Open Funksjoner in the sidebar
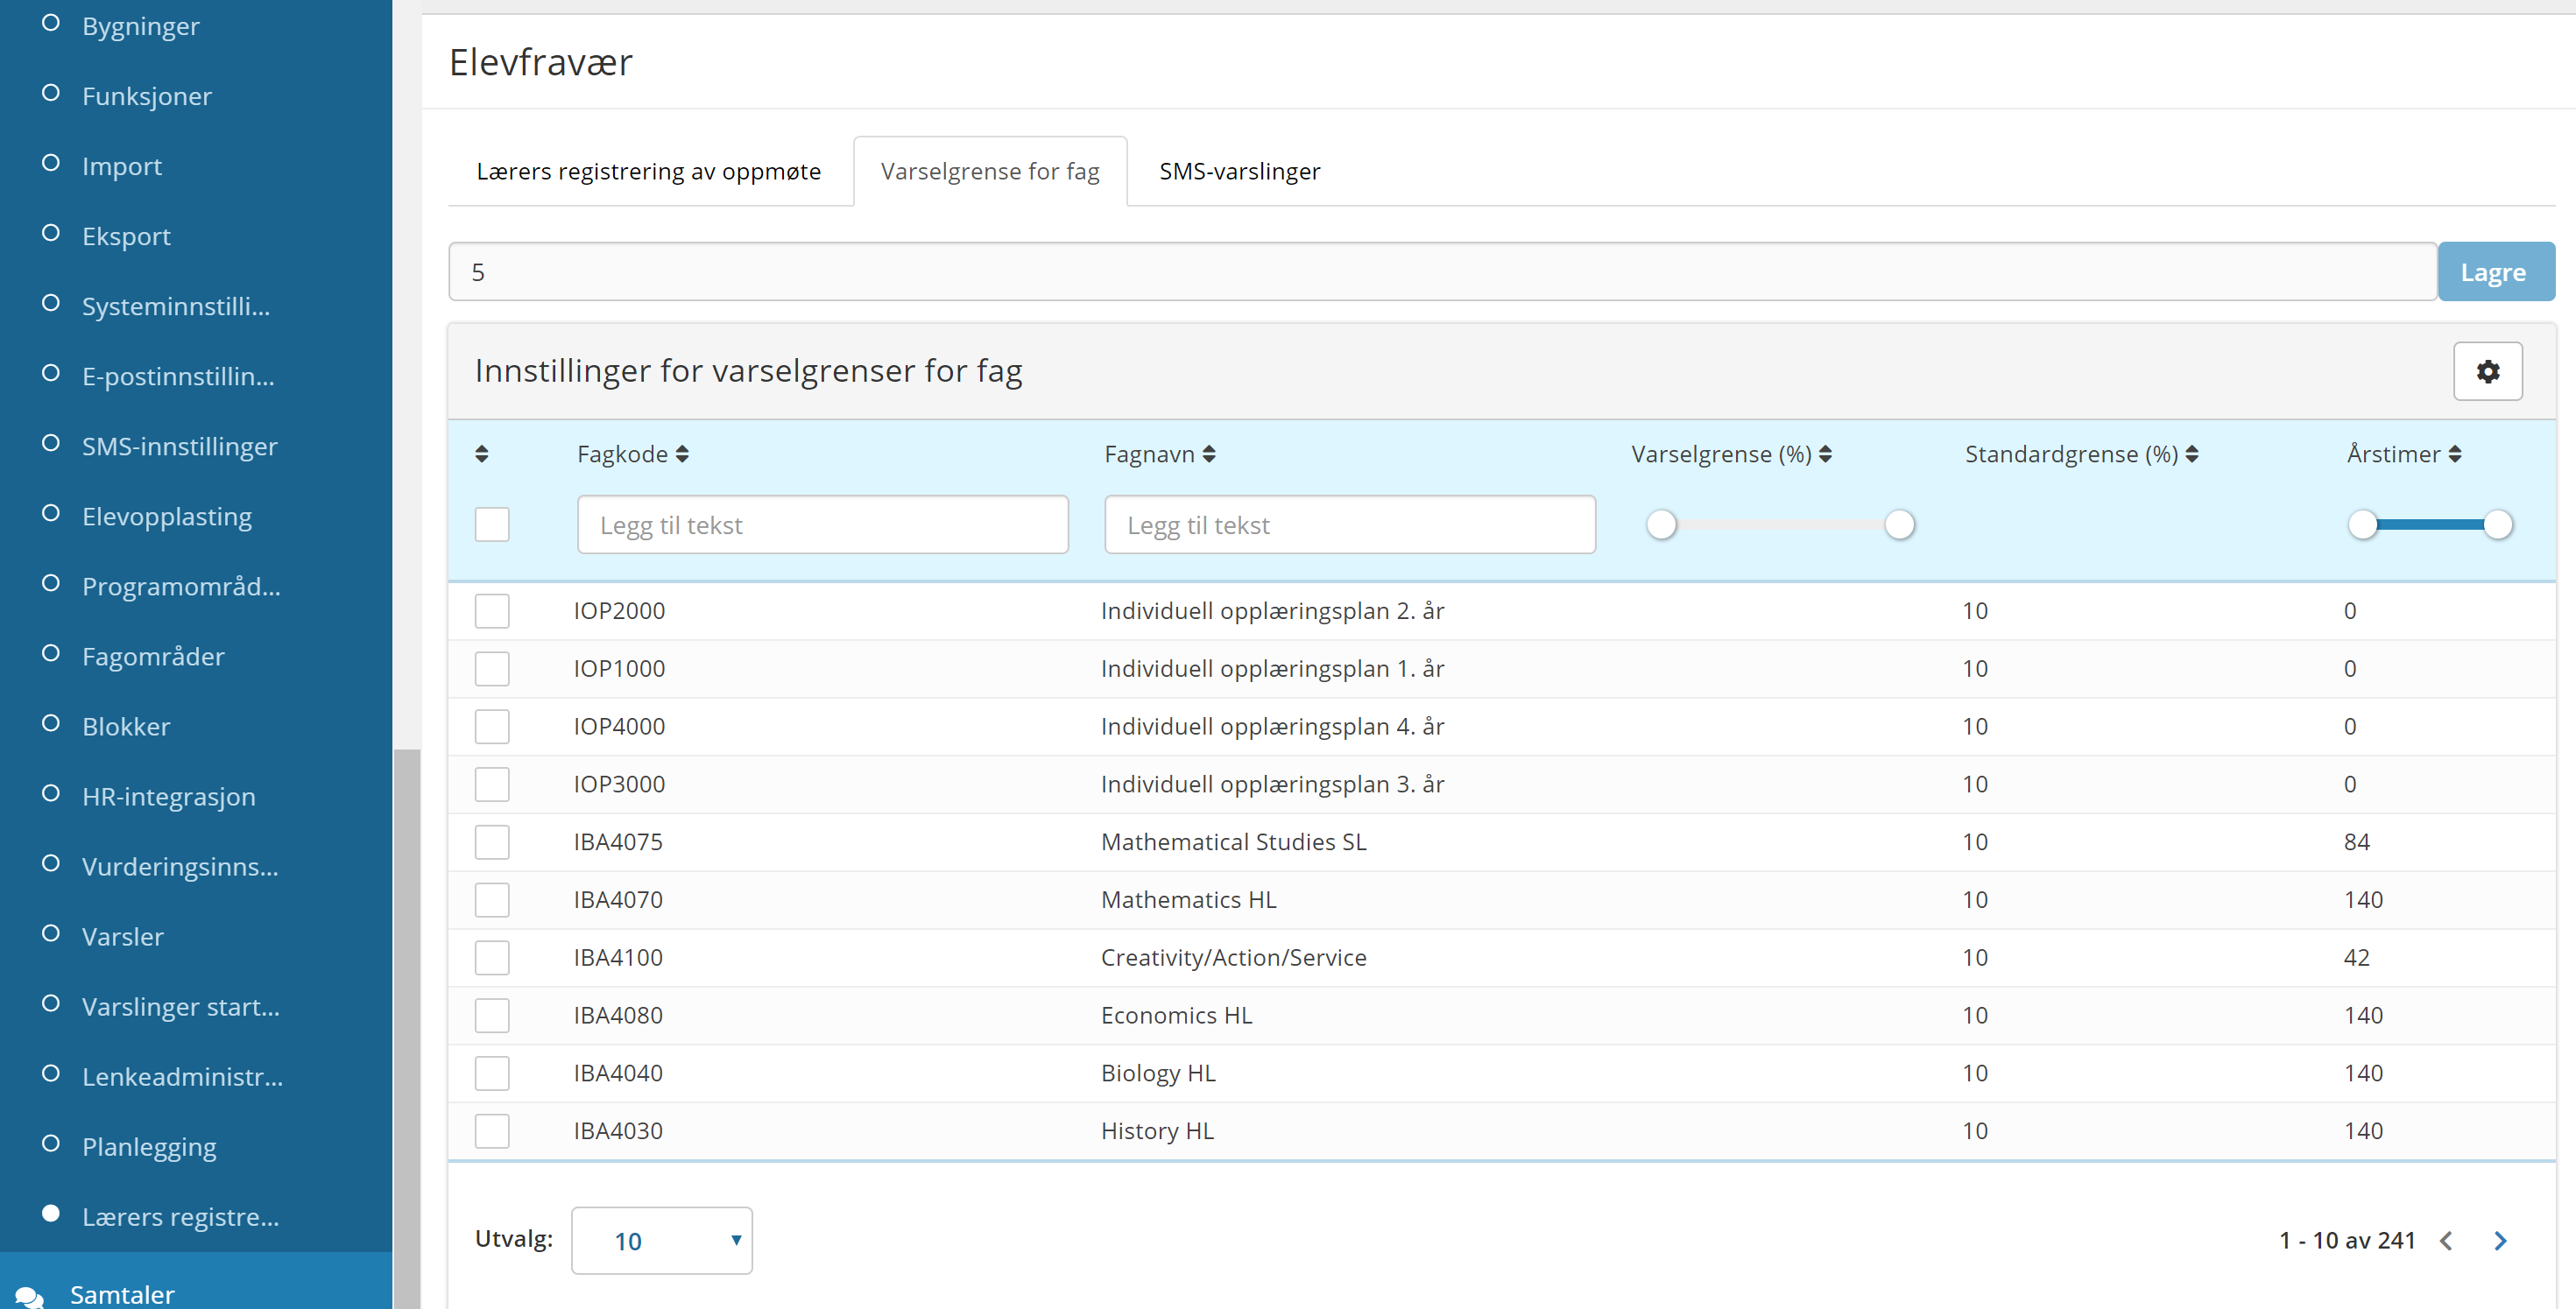The height and width of the screenshot is (1309, 2576). [147, 96]
